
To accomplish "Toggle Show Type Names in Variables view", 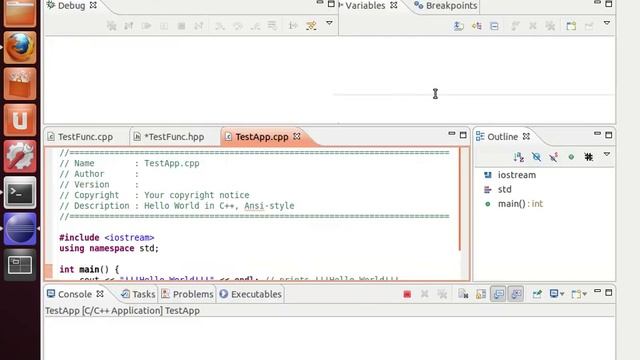I will pos(459,26).
